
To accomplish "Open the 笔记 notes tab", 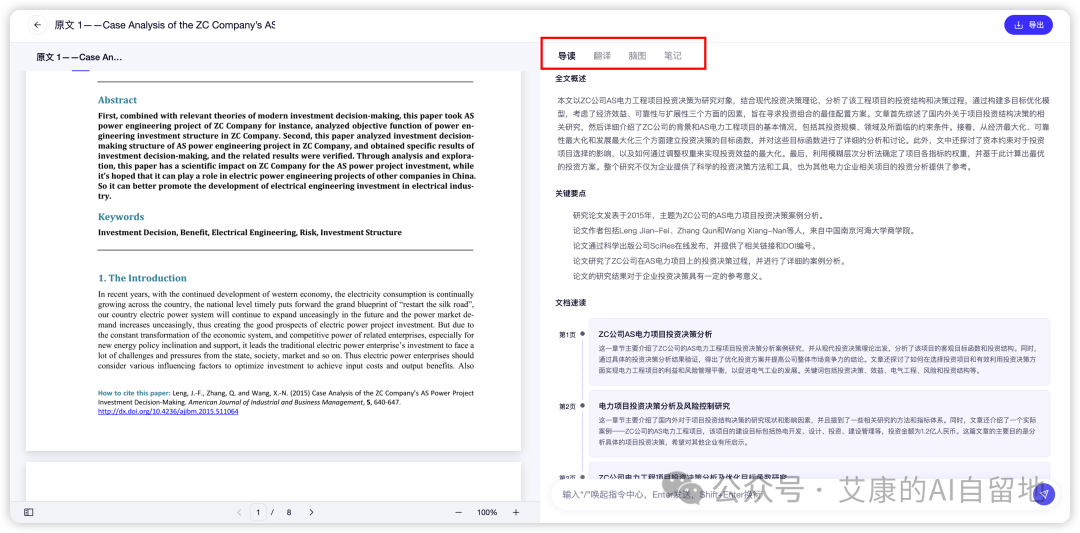I will [673, 56].
